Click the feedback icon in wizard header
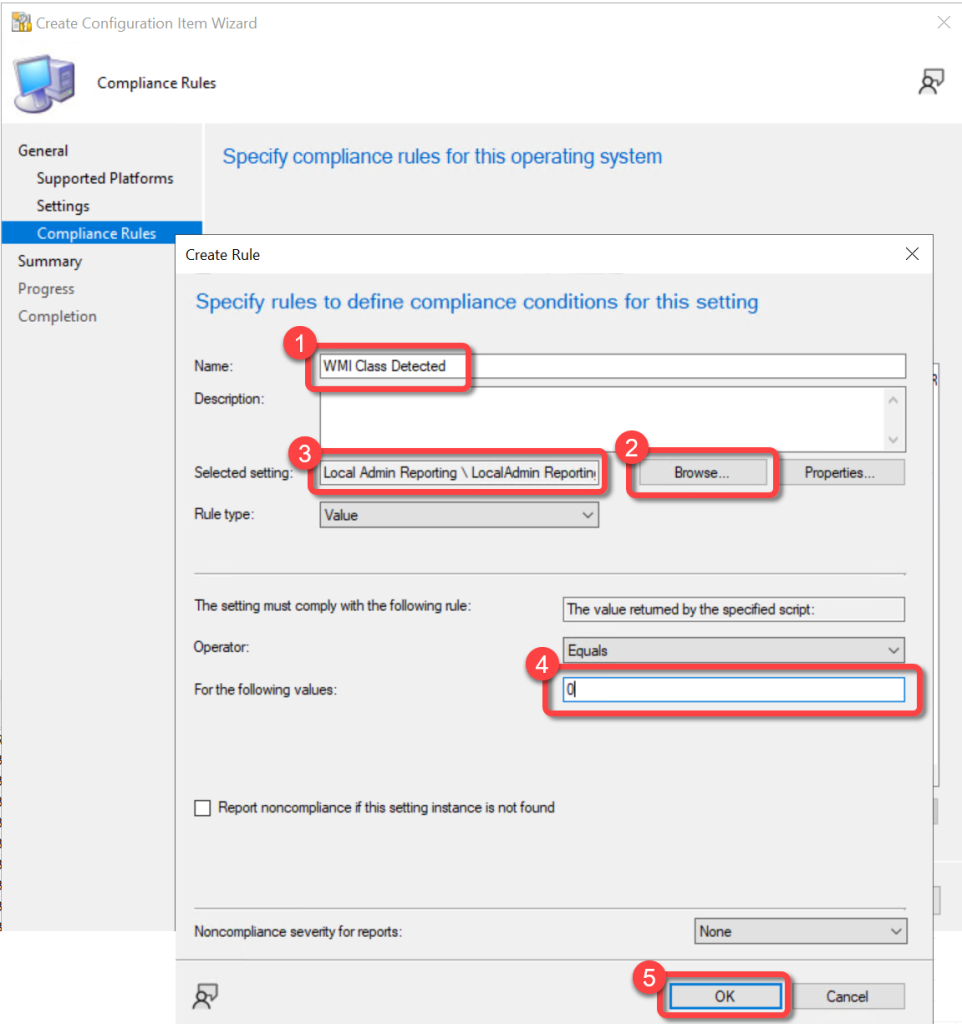 tap(931, 83)
